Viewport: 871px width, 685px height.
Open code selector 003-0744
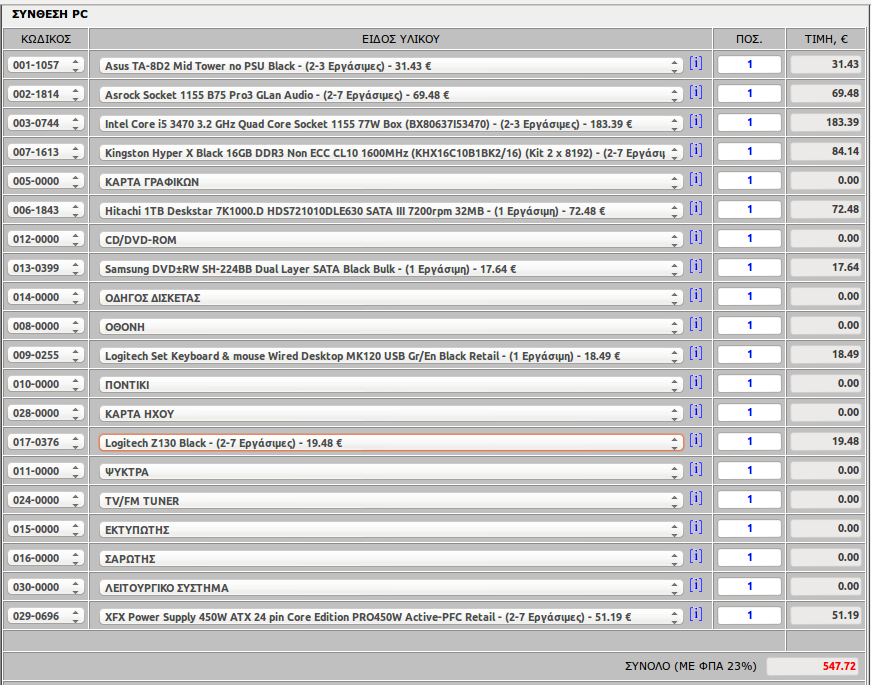pyautogui.click(x=46, y=123)
